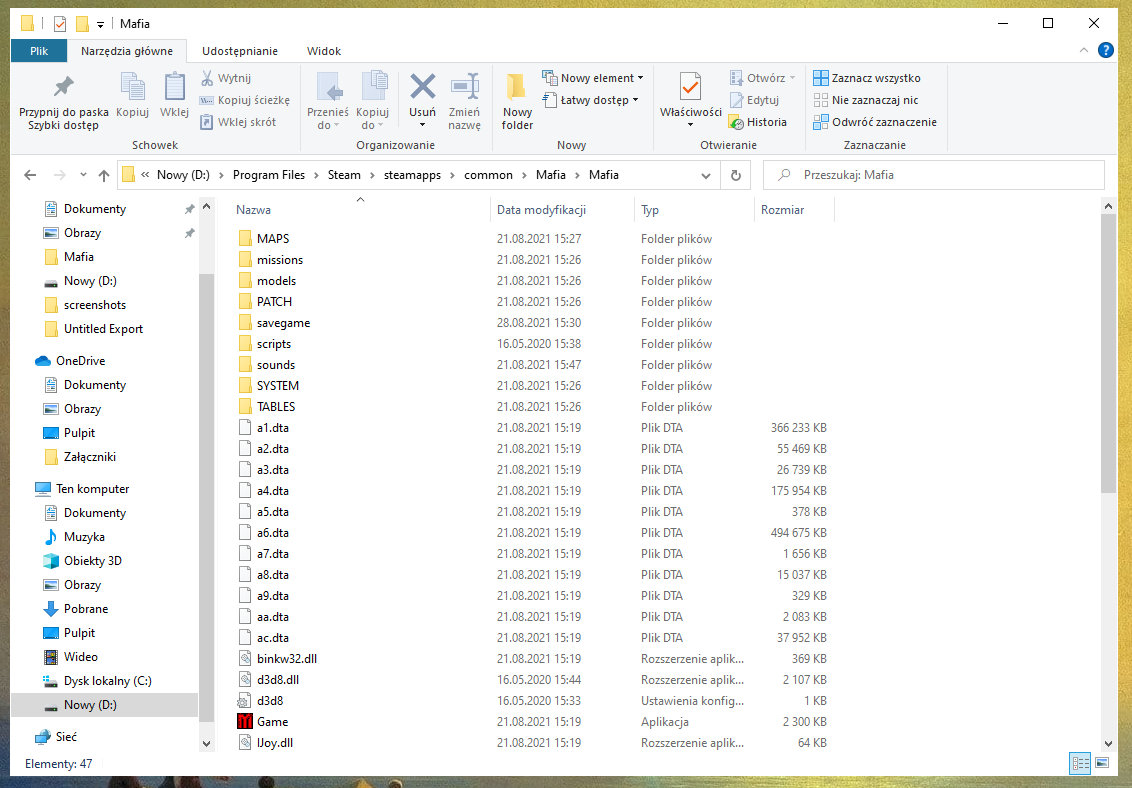The width and height of the screenshot is (1132, 788).
Task: Switch to Udostępnianie tab
Action: point(240,51)
